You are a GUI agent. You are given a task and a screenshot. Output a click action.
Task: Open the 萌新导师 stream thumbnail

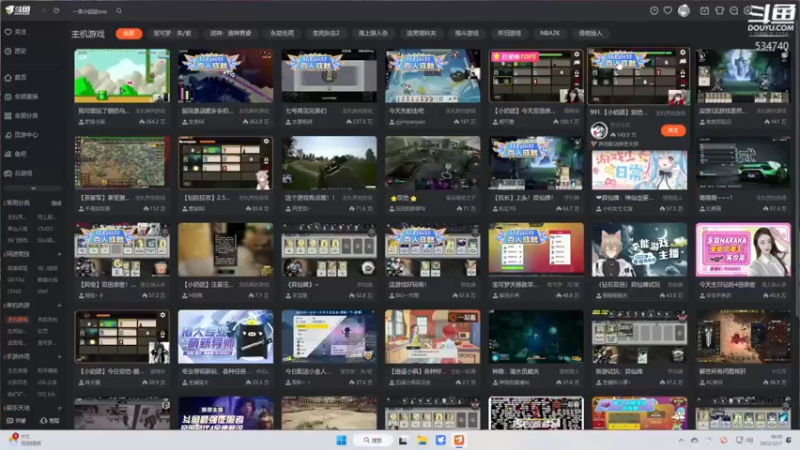[x=226, y=337]
